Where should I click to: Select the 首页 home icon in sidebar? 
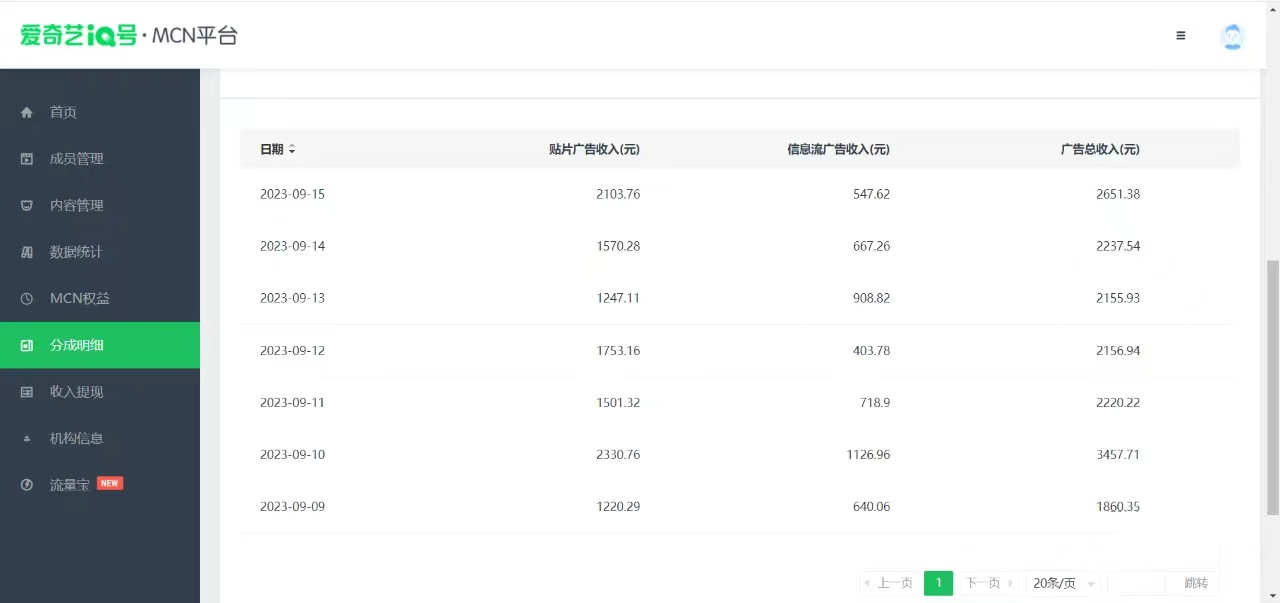tap(26, 112)
